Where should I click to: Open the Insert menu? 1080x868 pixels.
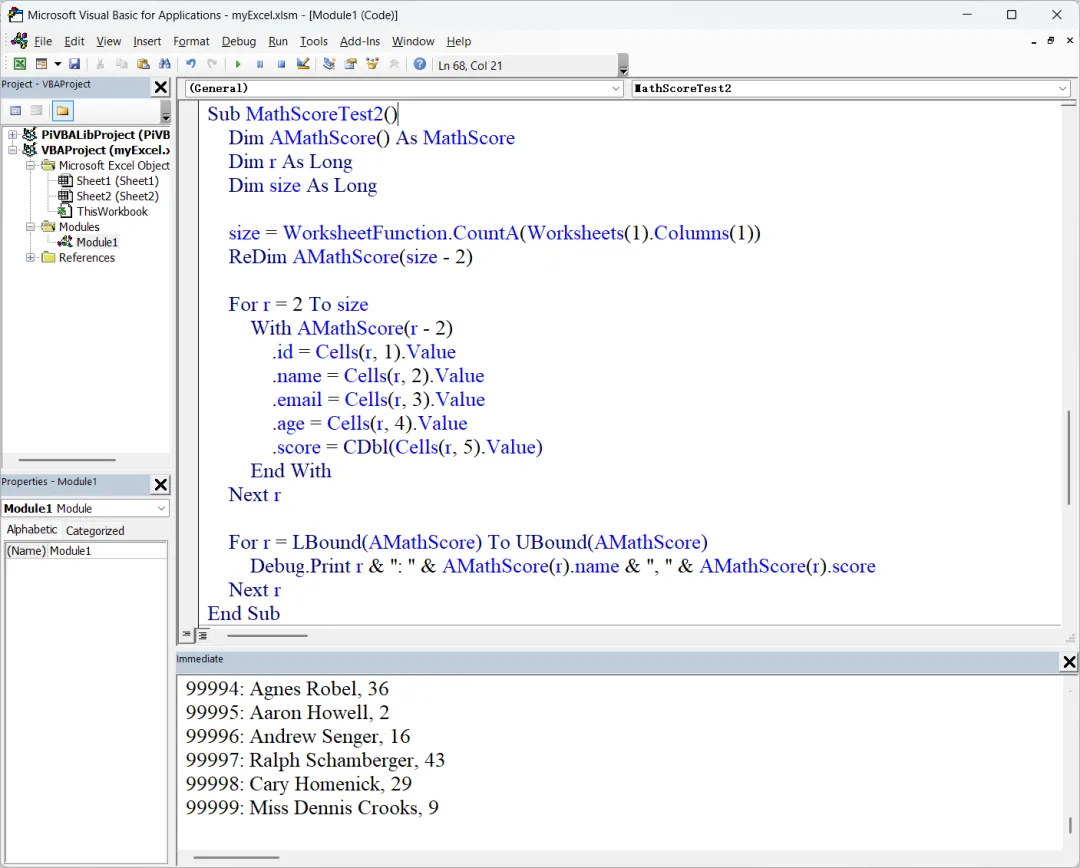coord(147,41)
